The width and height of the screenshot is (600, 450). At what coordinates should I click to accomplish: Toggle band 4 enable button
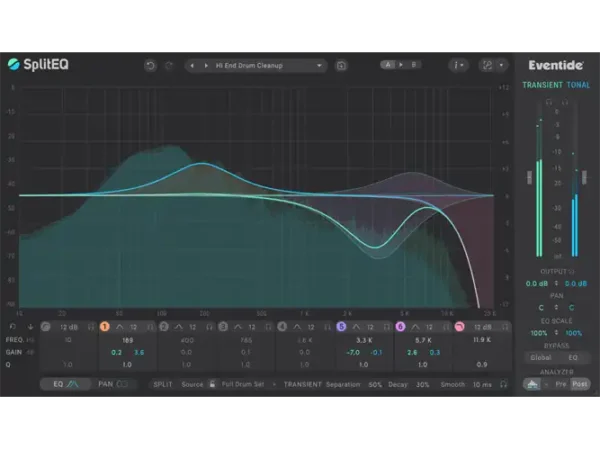click(282, 327)
